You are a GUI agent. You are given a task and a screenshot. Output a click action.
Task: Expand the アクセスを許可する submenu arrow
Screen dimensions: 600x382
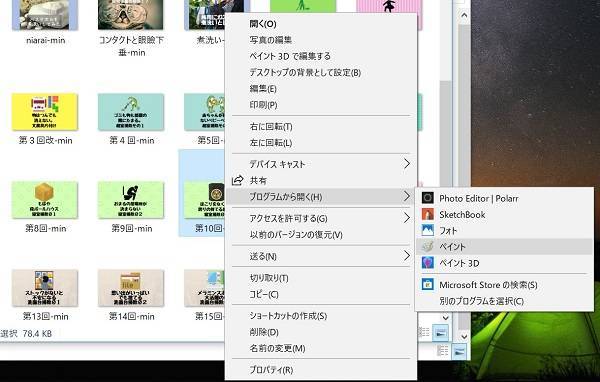coord(406,218)
